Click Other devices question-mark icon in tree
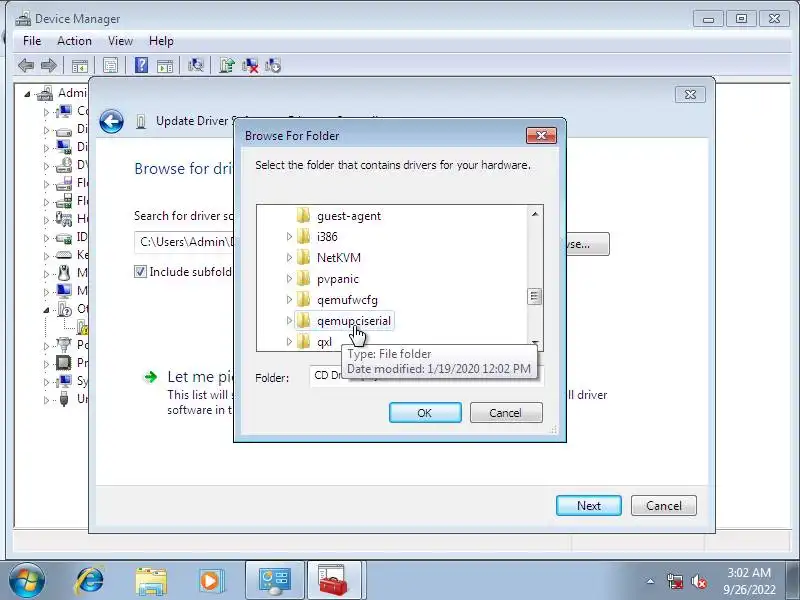The width and height of the screenshot is (800, 600). 64,309
